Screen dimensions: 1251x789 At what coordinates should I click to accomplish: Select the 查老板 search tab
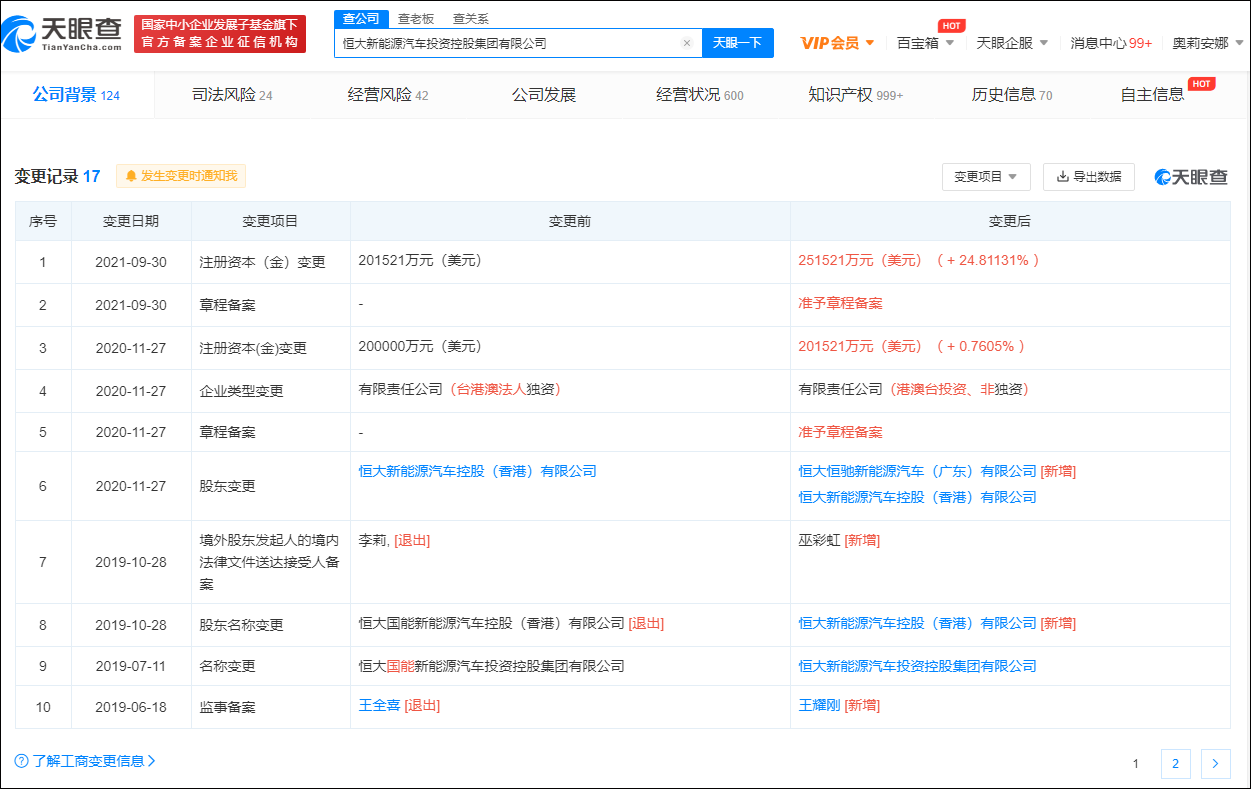415,18
